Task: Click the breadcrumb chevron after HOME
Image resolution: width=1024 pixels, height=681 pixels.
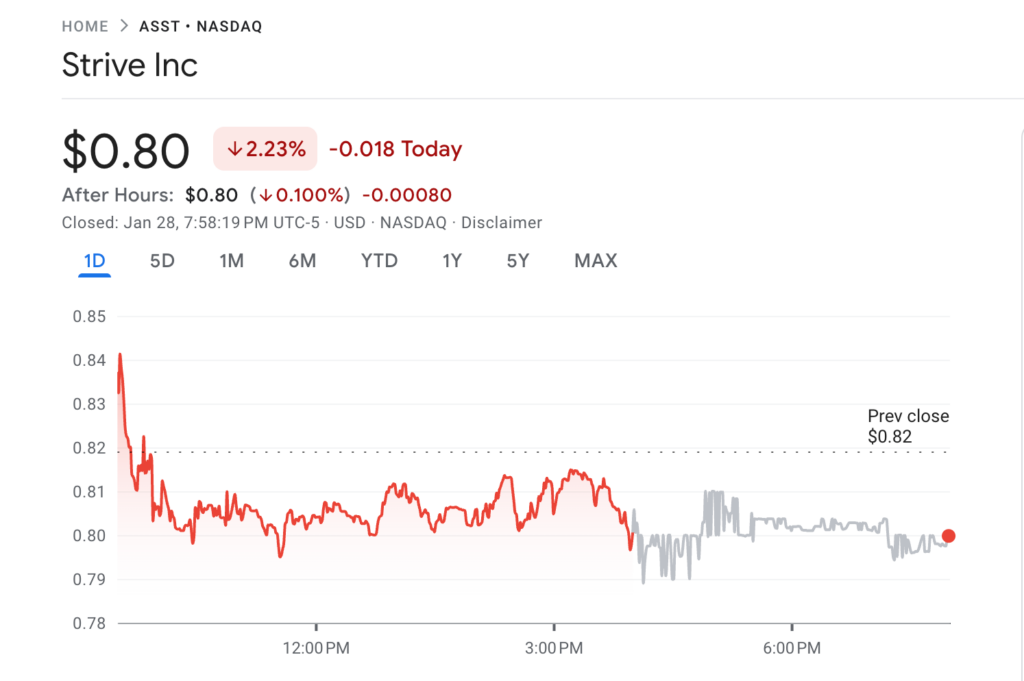Action: (124, 27)
